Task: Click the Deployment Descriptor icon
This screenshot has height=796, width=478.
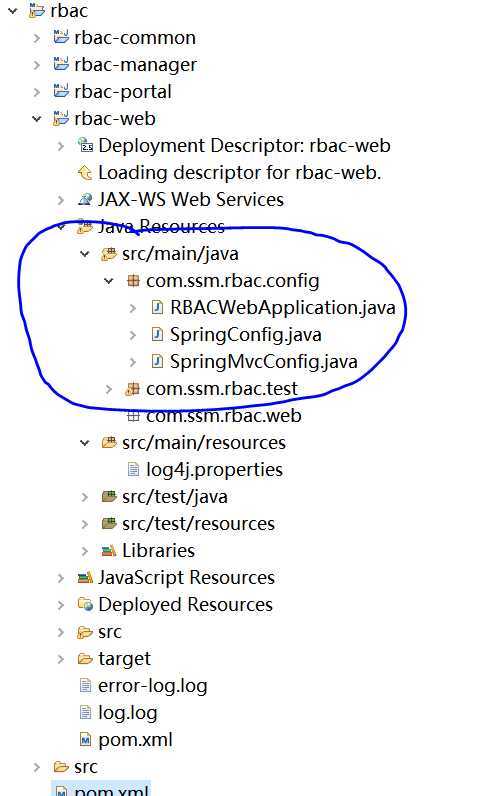Action: [85, 145]
